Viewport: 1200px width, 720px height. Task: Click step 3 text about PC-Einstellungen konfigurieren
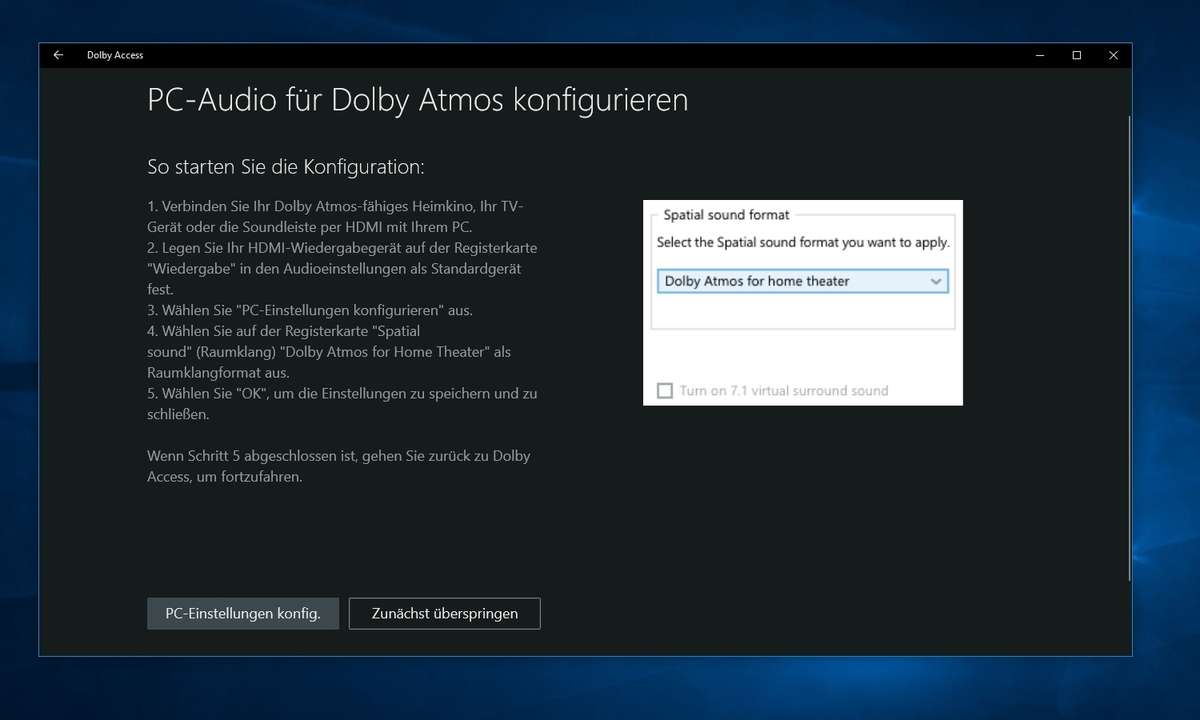[x=310, y=310]
